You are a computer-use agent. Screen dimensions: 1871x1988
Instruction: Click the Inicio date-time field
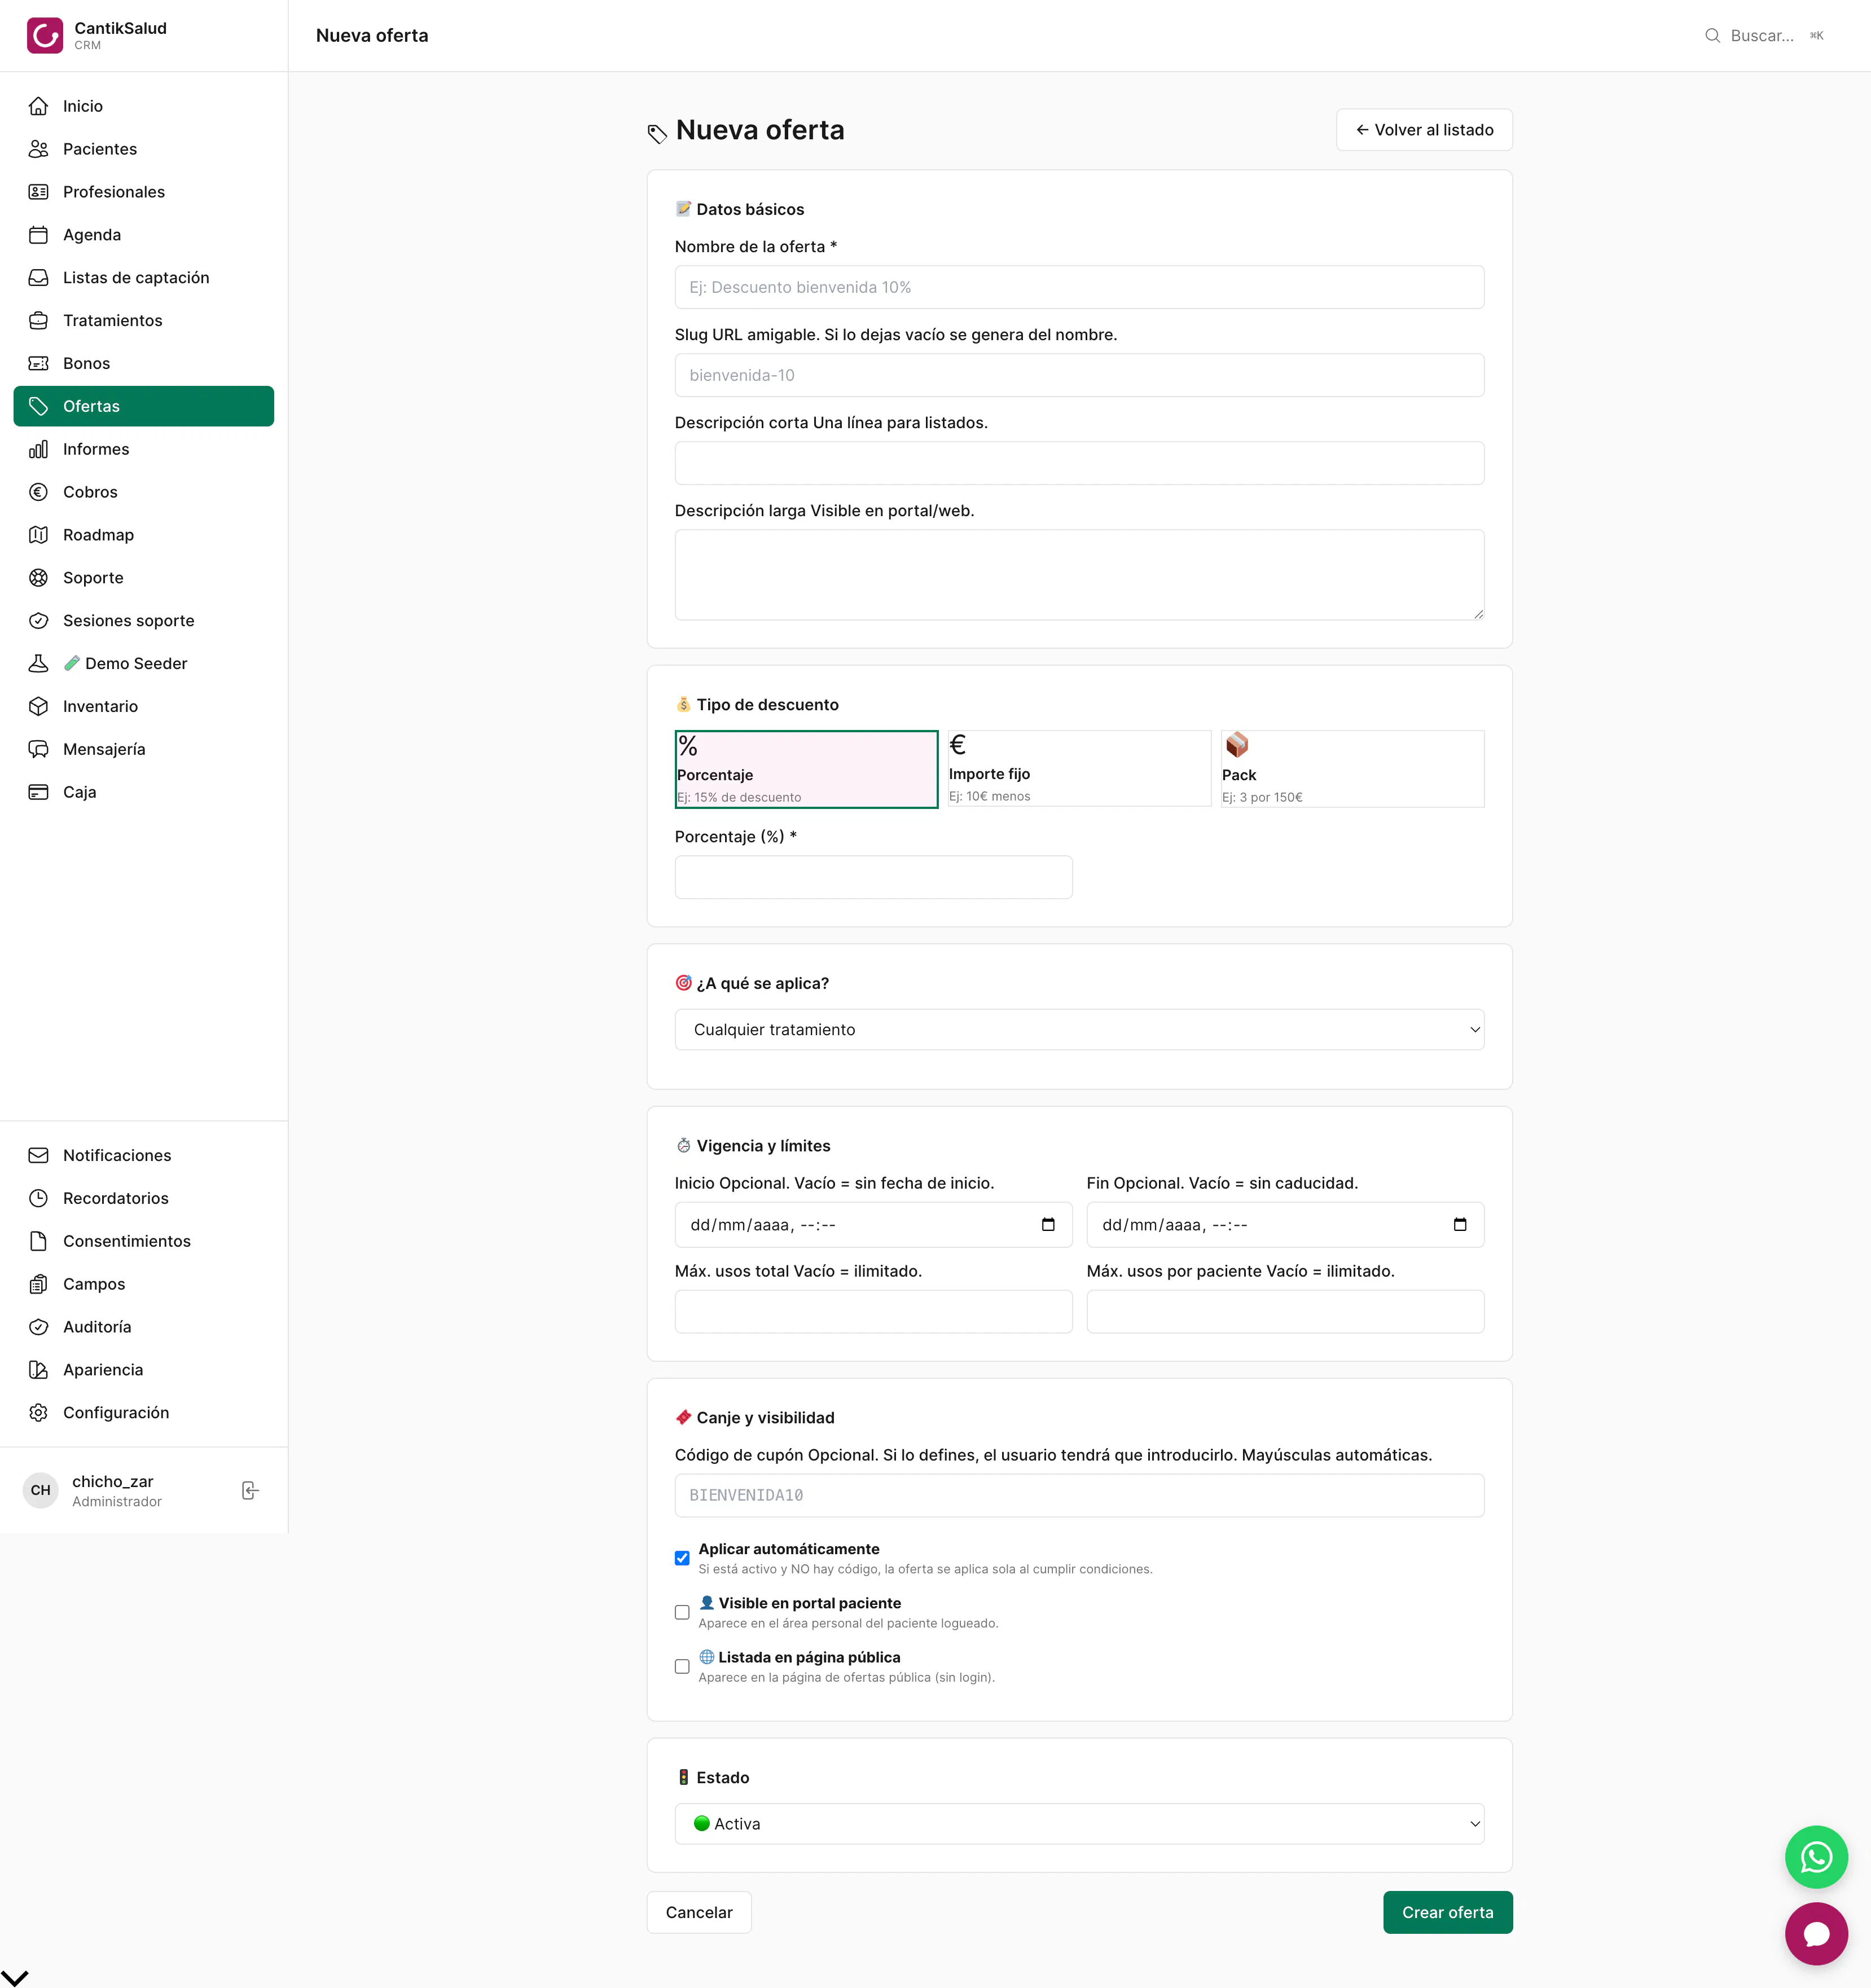[x=873, y=1225]
